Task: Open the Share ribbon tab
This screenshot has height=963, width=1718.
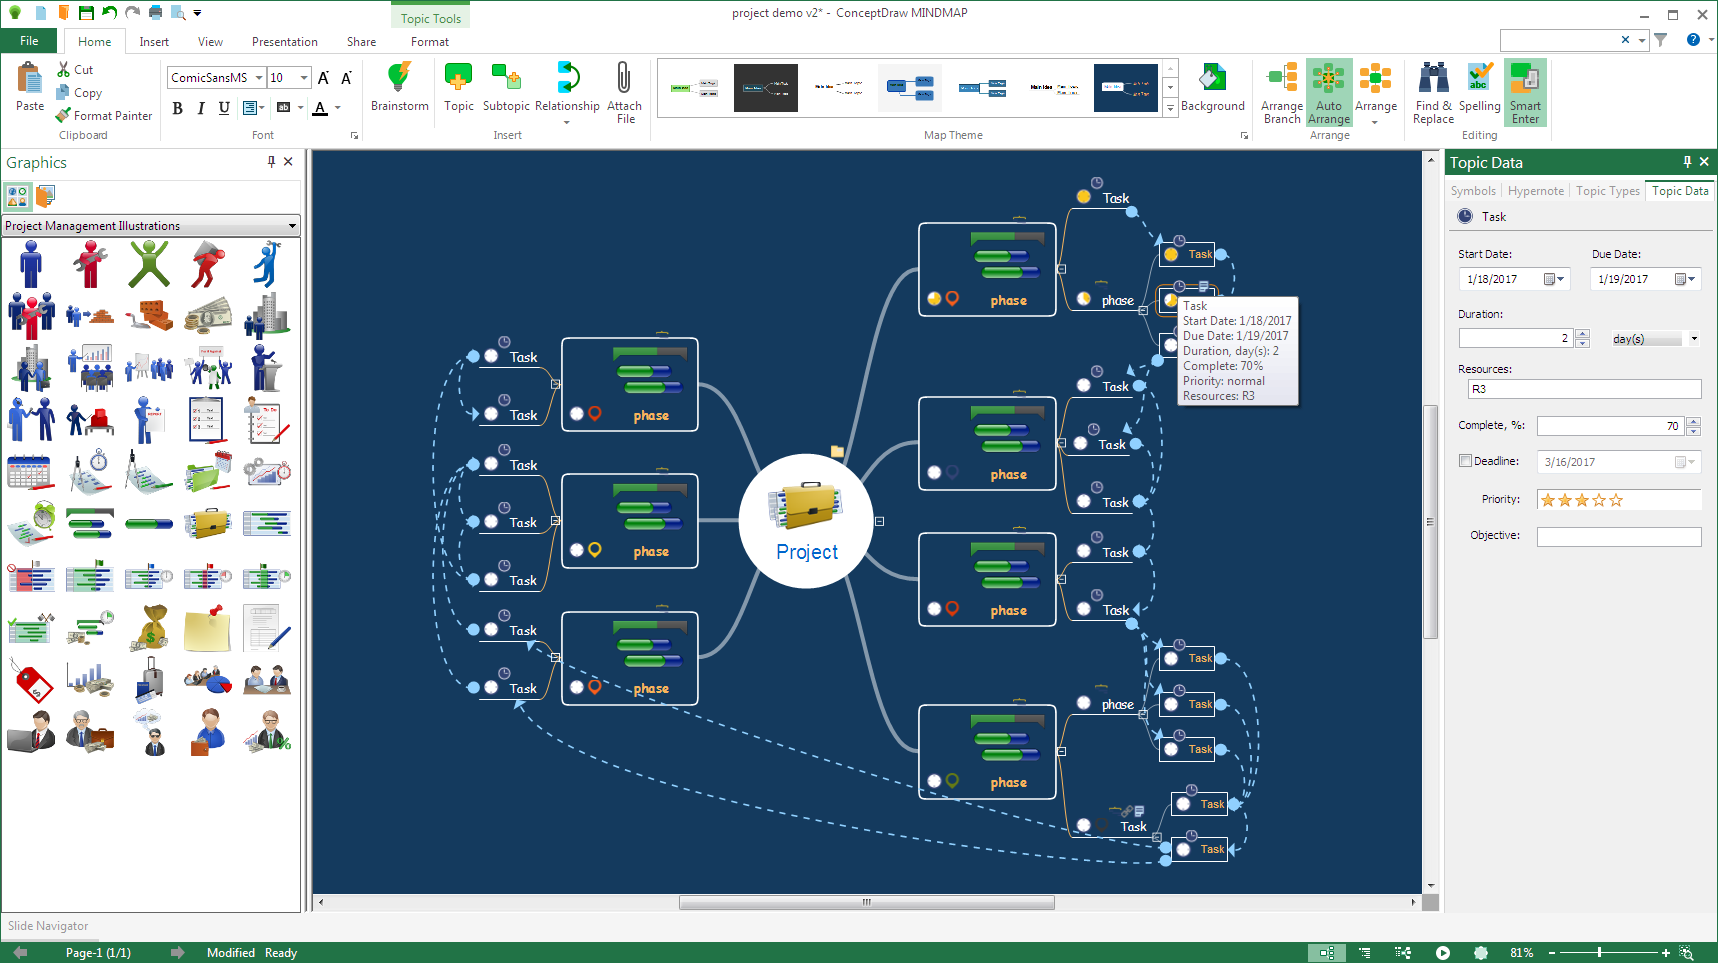Action: tap(361, 42)
